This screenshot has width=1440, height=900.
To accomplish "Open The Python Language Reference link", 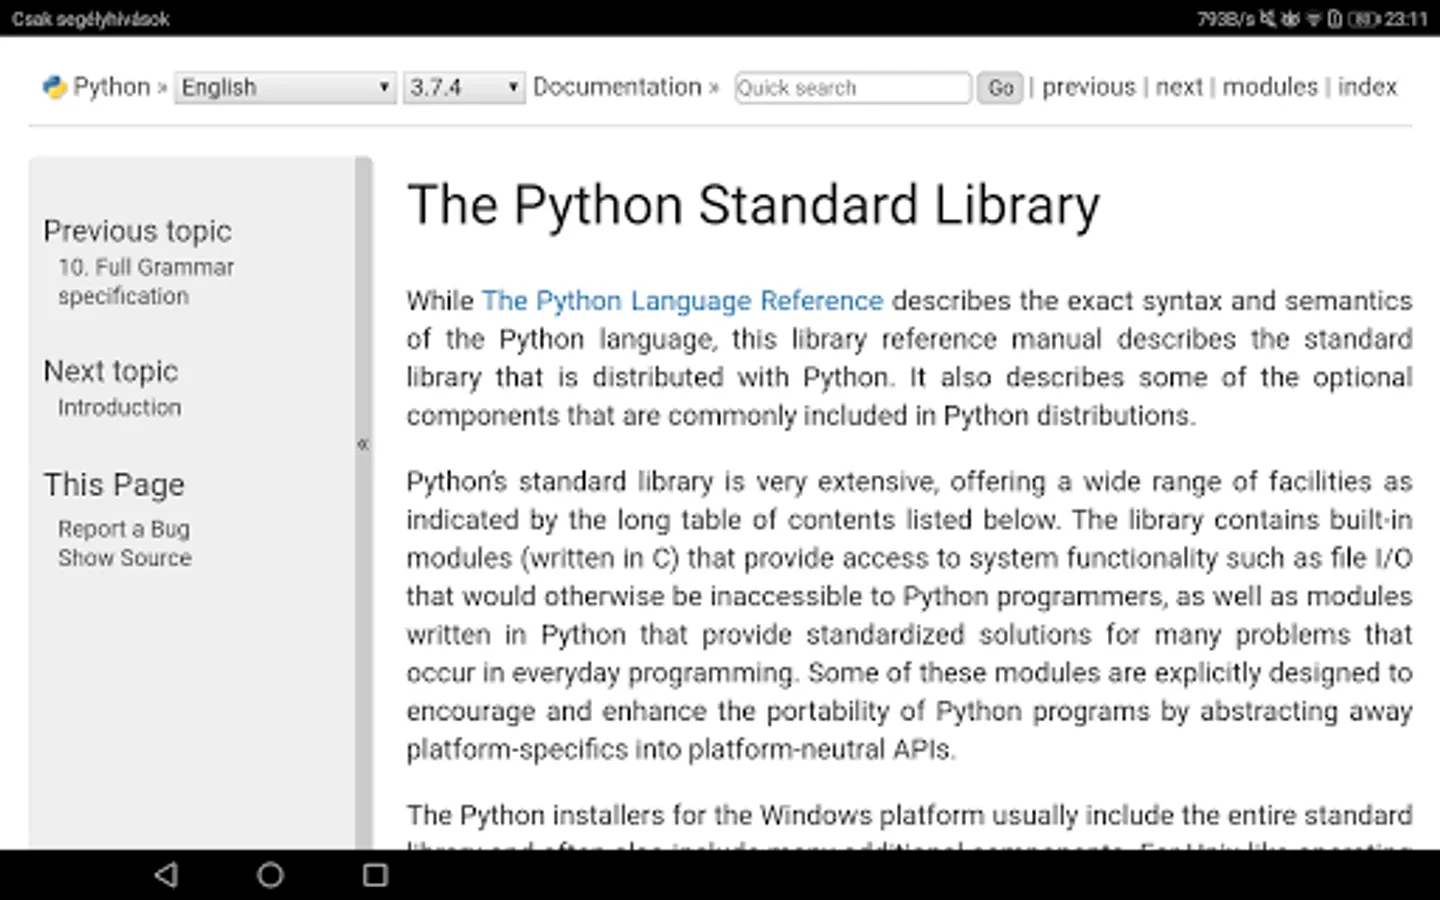I will pos(682,301).
